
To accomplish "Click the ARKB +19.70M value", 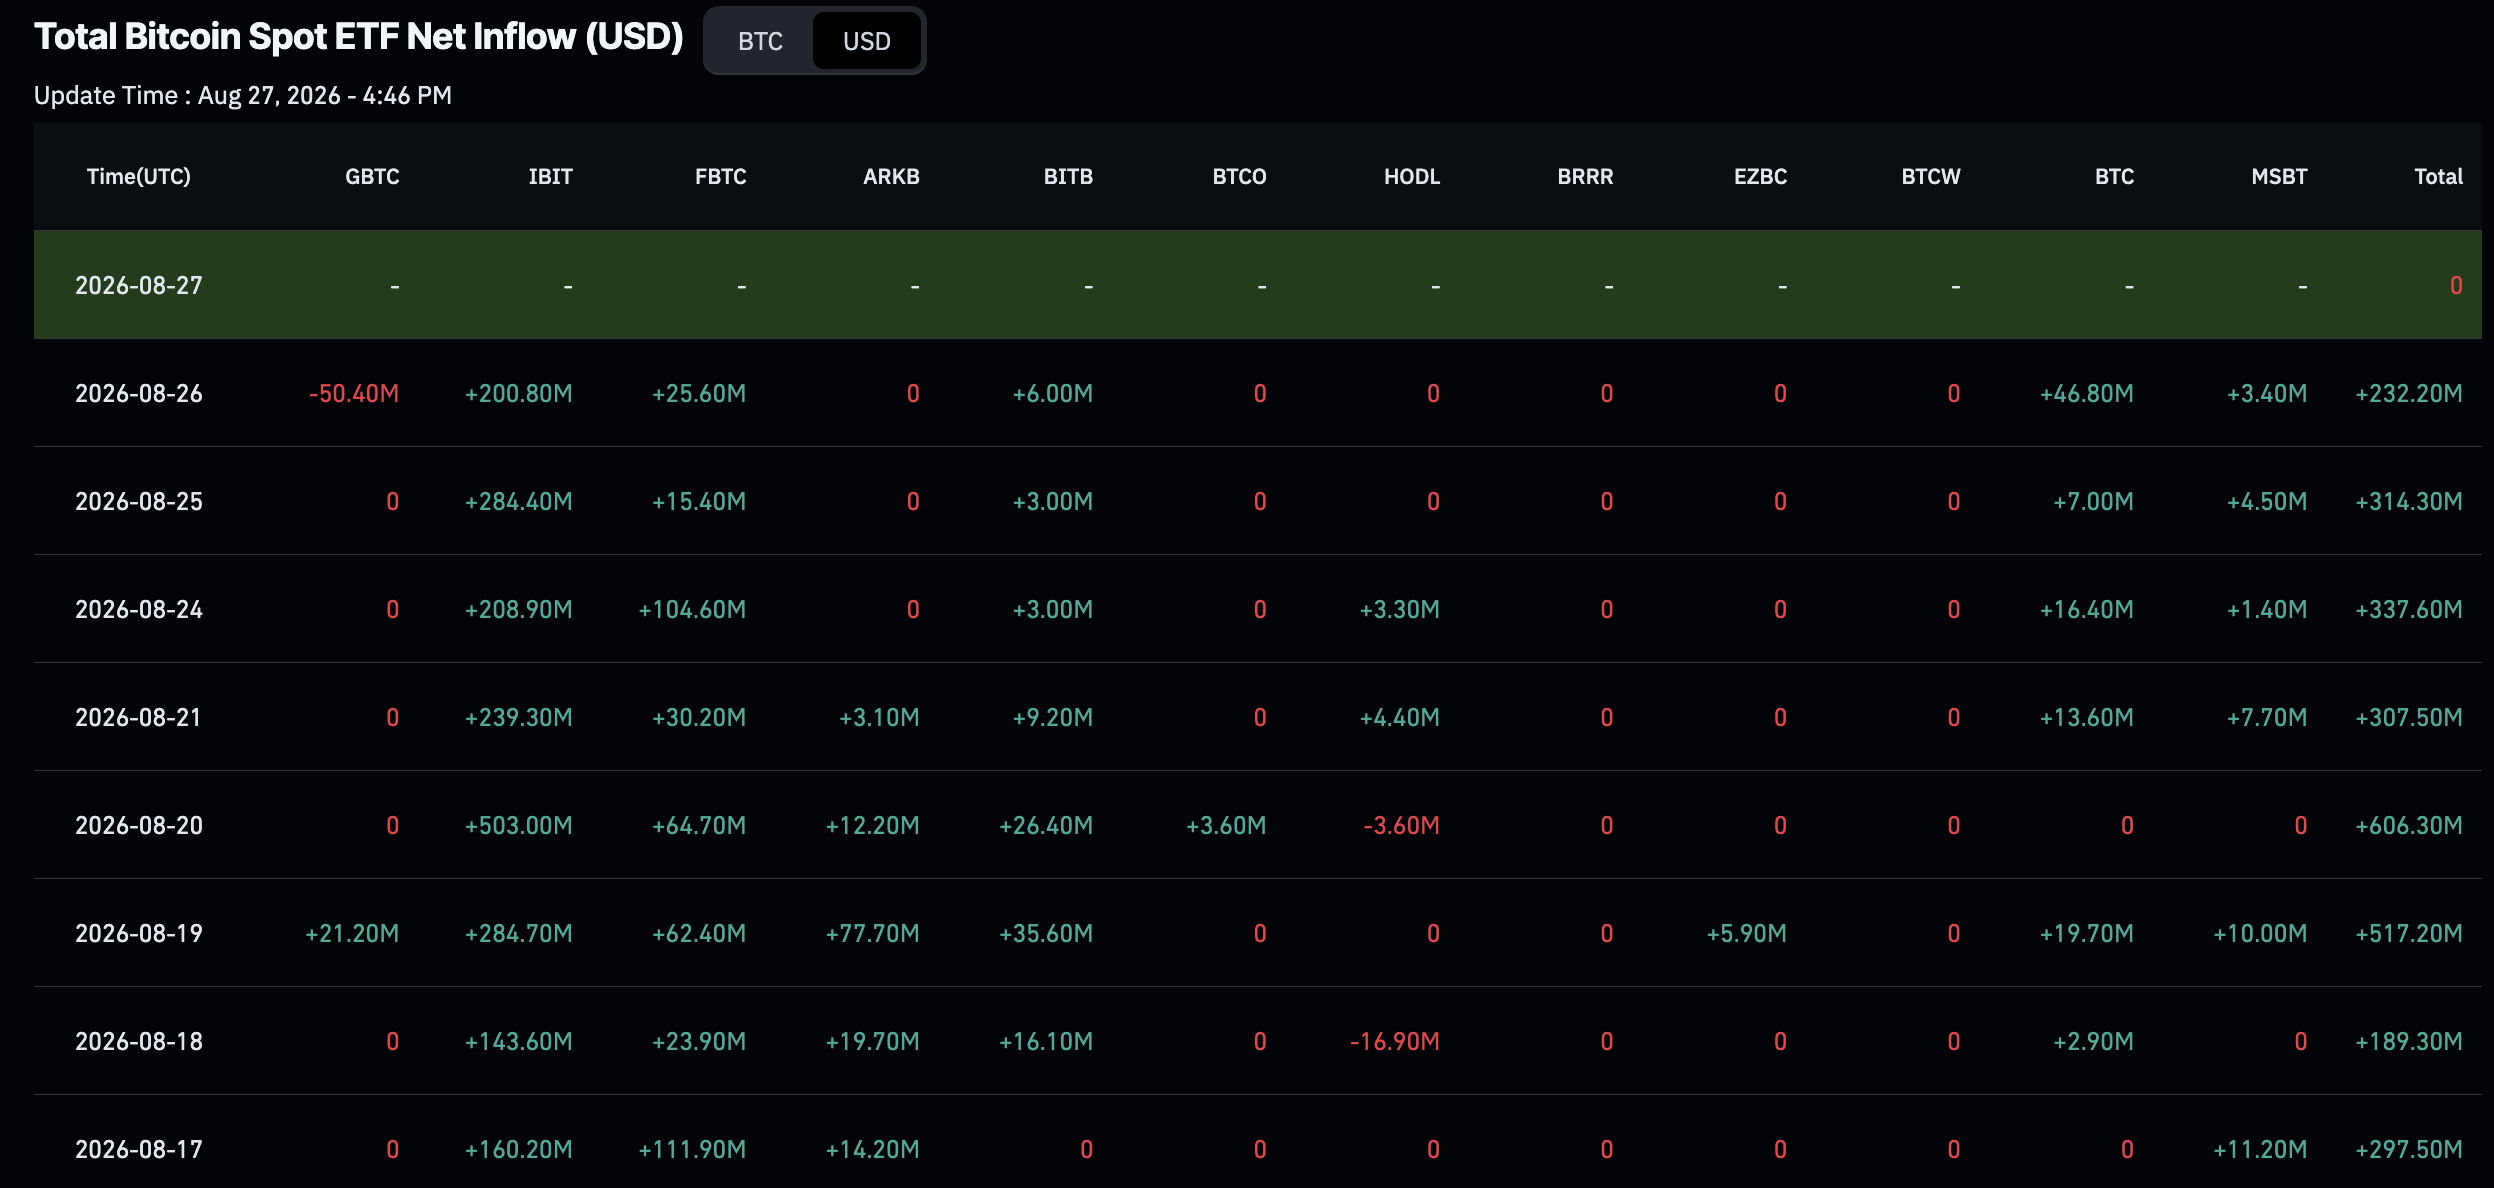I will point(872,1042).
